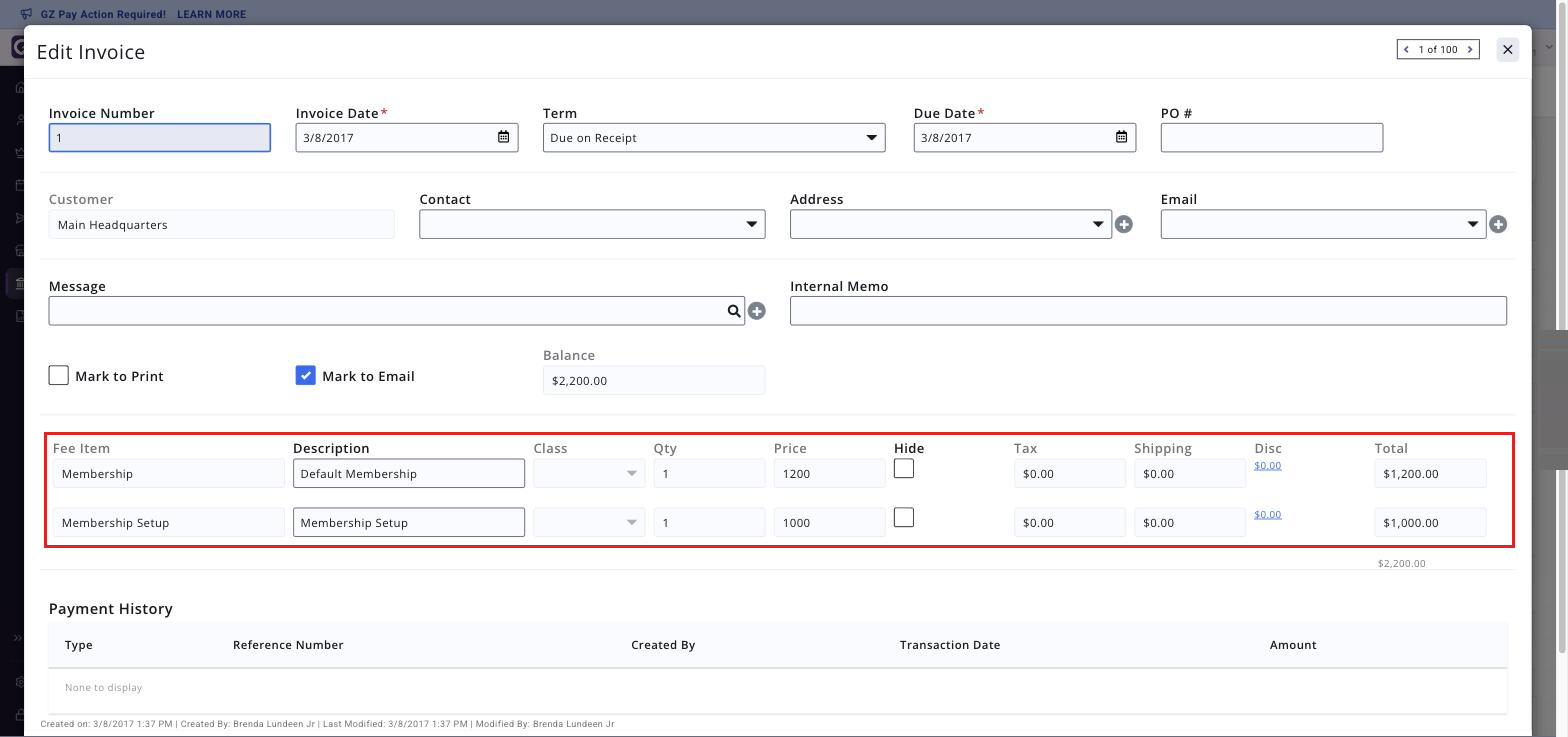The width and height of the screenshot is (1568, 737).
Task: Edit the Membership Setup description field
Action: [409, 522]
